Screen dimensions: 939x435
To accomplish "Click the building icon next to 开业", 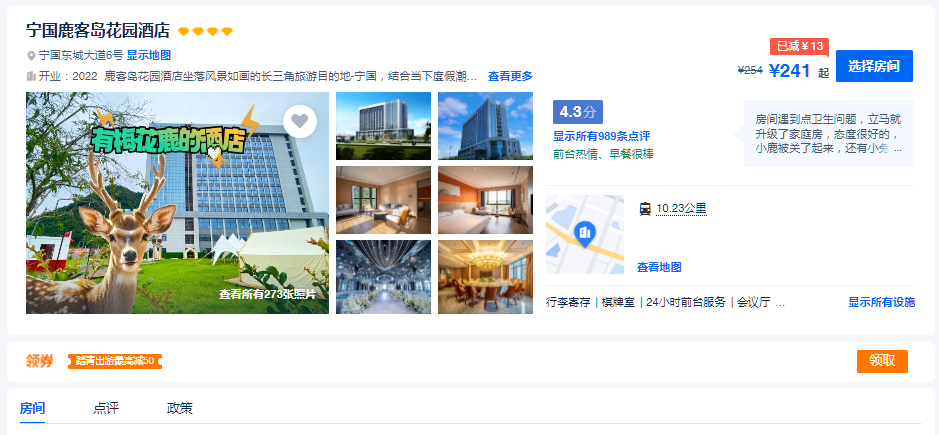I will click(31, 76).
